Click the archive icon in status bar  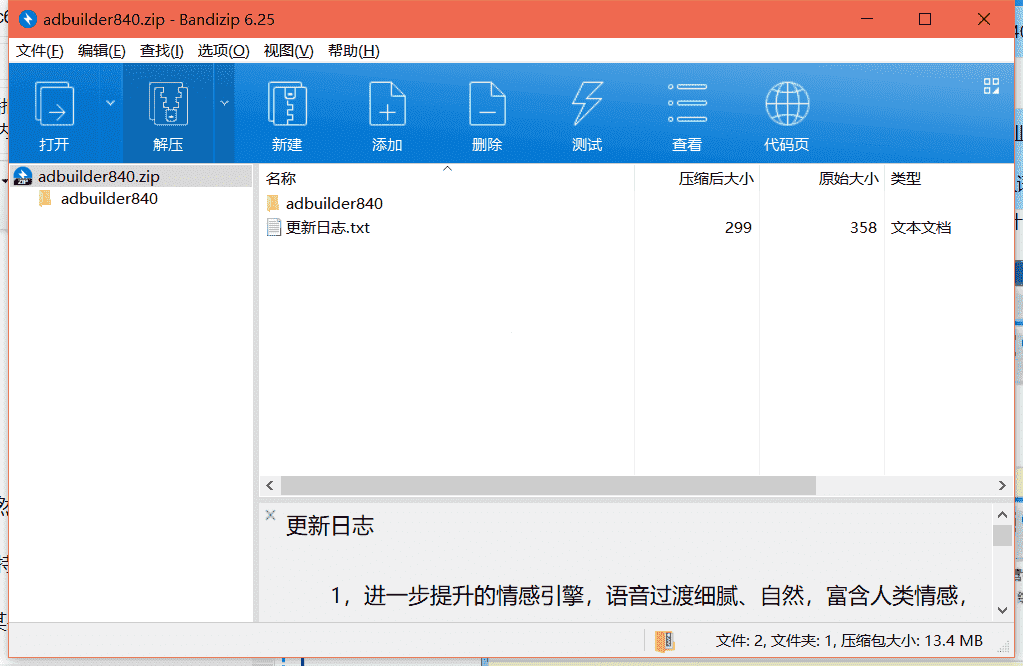pyautogui.click(x=665, y=641)
